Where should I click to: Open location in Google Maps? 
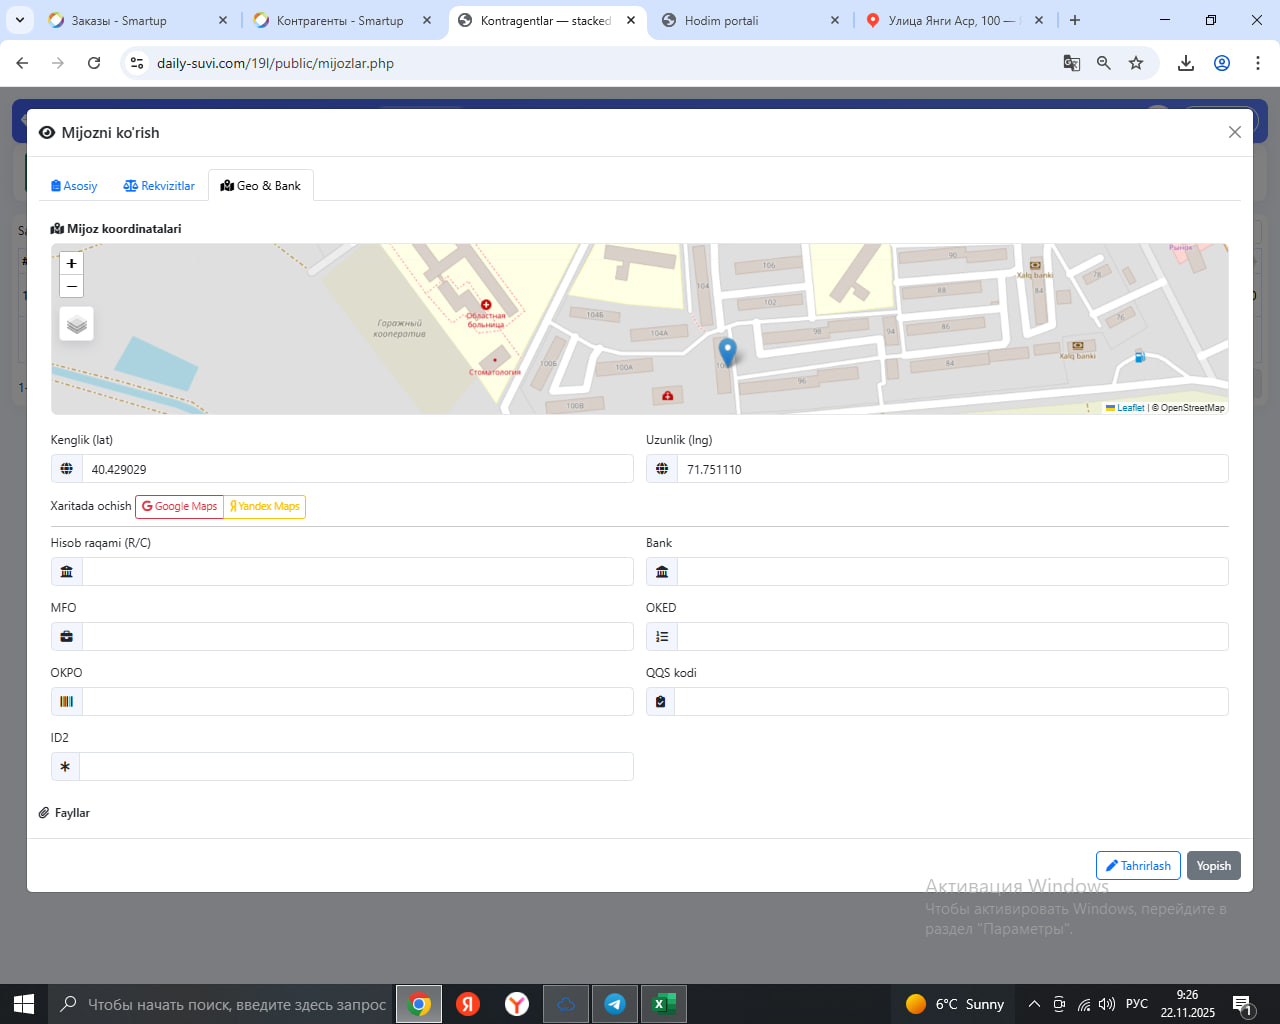[x=179, y=507]
